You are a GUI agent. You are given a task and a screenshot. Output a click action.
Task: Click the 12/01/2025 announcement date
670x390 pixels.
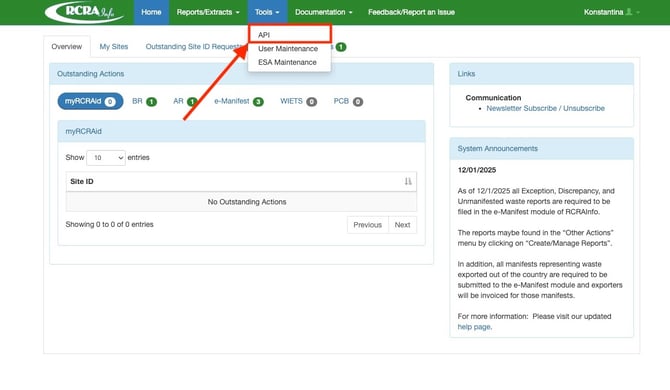tap(477, 170)
